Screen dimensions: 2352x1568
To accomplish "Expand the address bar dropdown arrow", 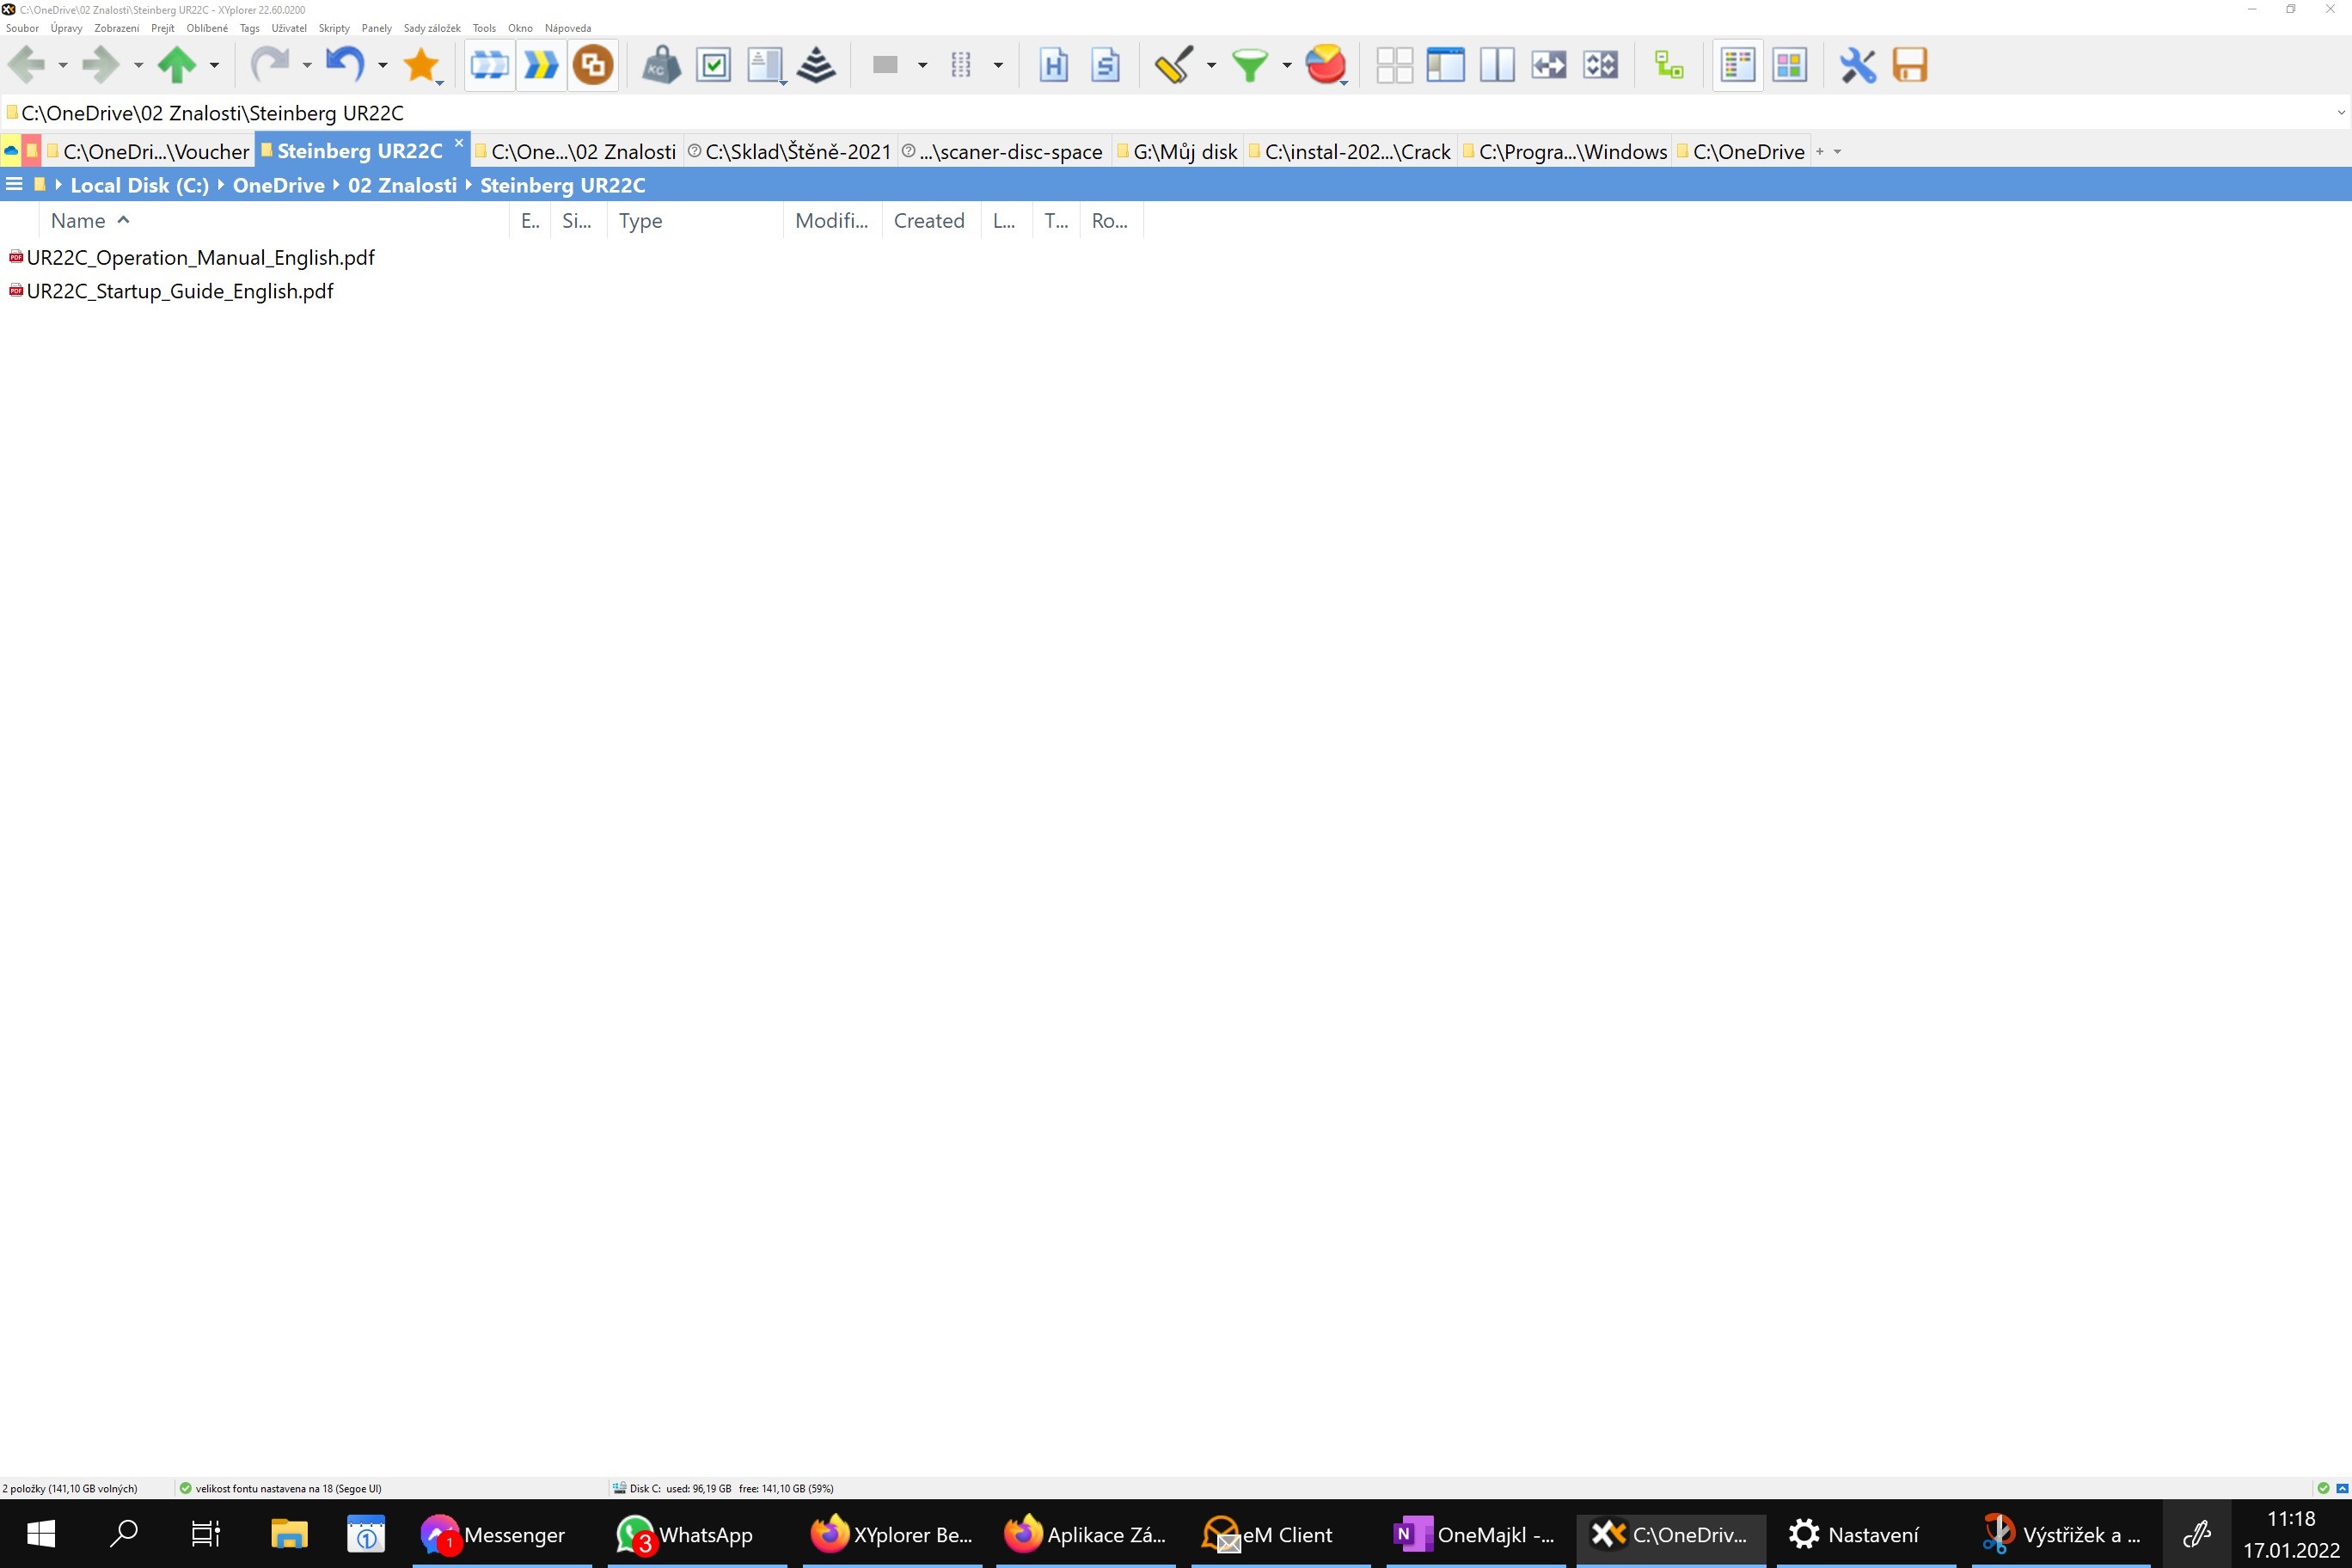I will 2340,113.
